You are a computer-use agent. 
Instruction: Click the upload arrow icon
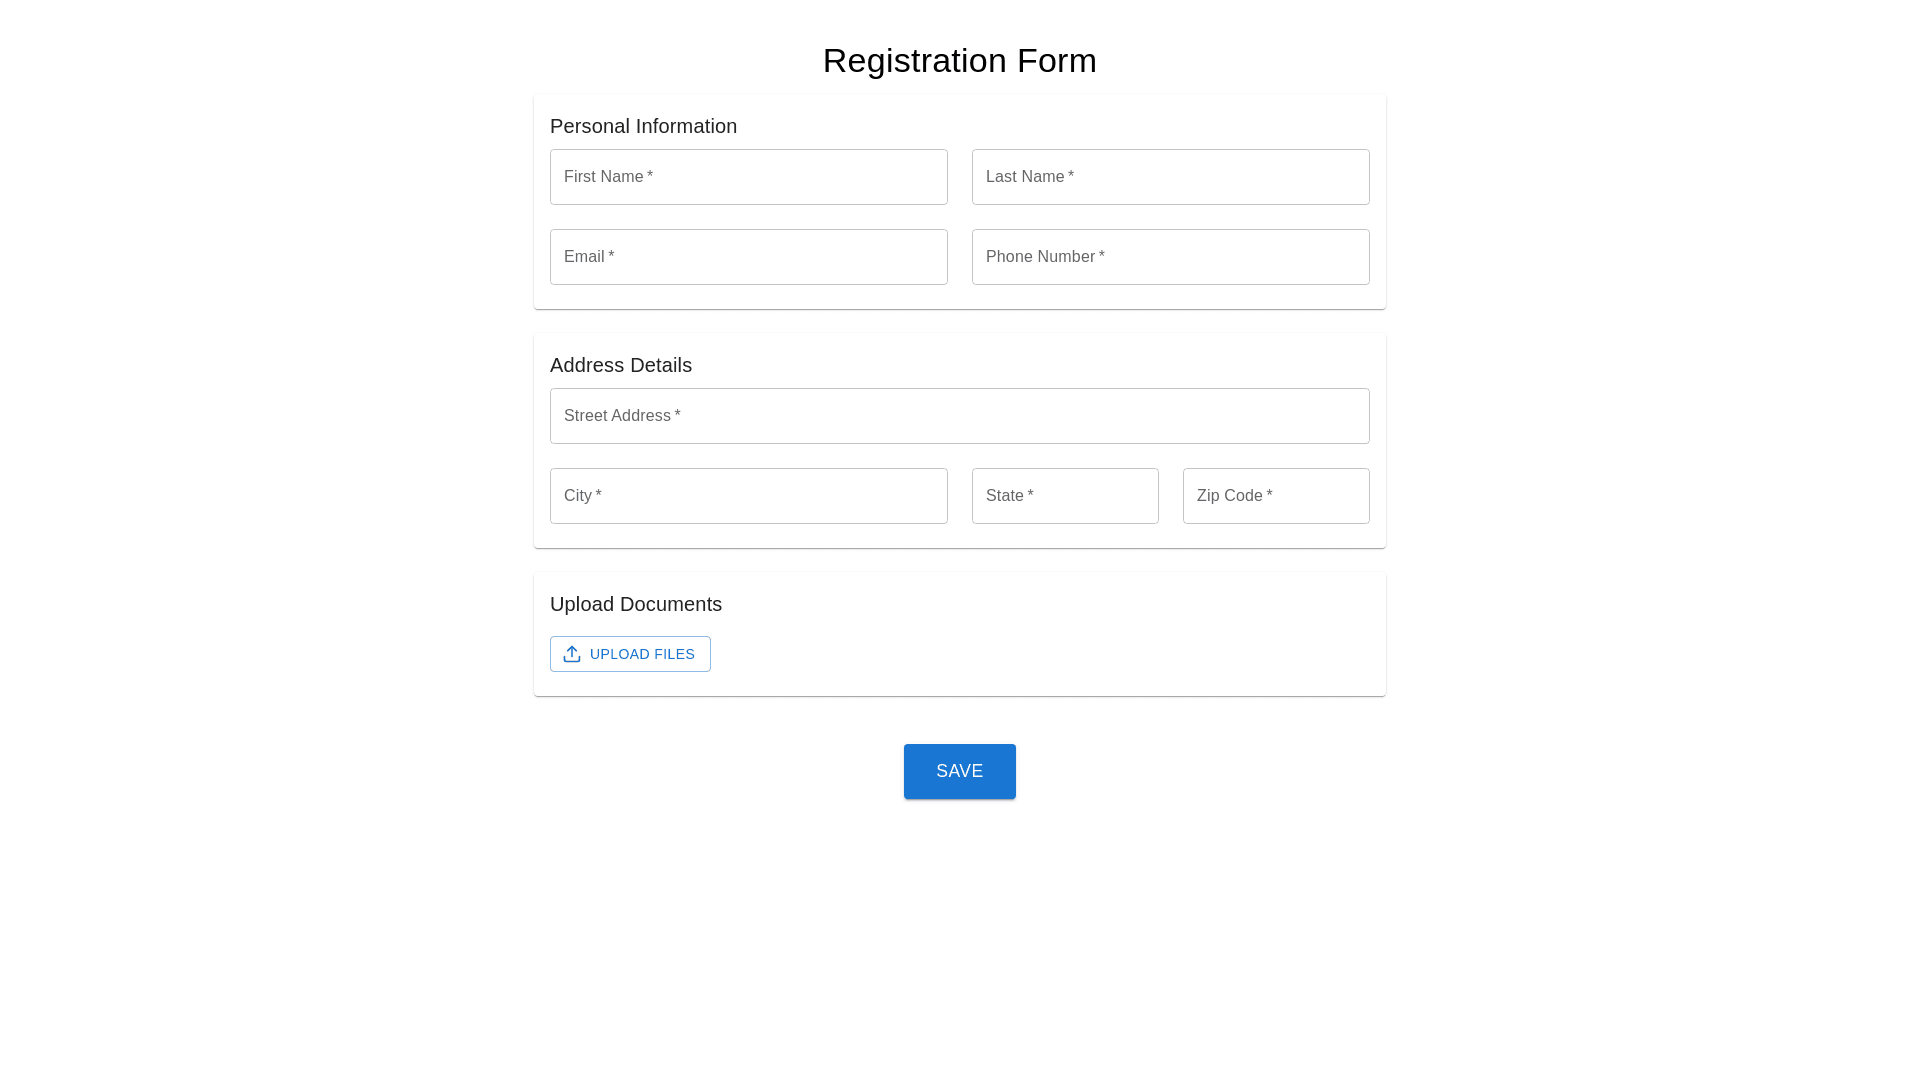tap(572, 654)
